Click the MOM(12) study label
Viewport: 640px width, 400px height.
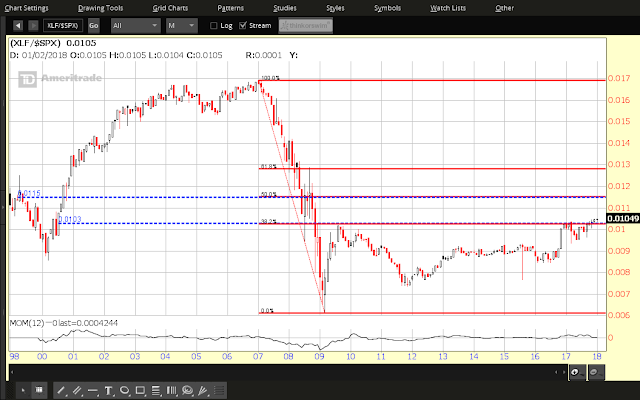[x=28, y=323]
